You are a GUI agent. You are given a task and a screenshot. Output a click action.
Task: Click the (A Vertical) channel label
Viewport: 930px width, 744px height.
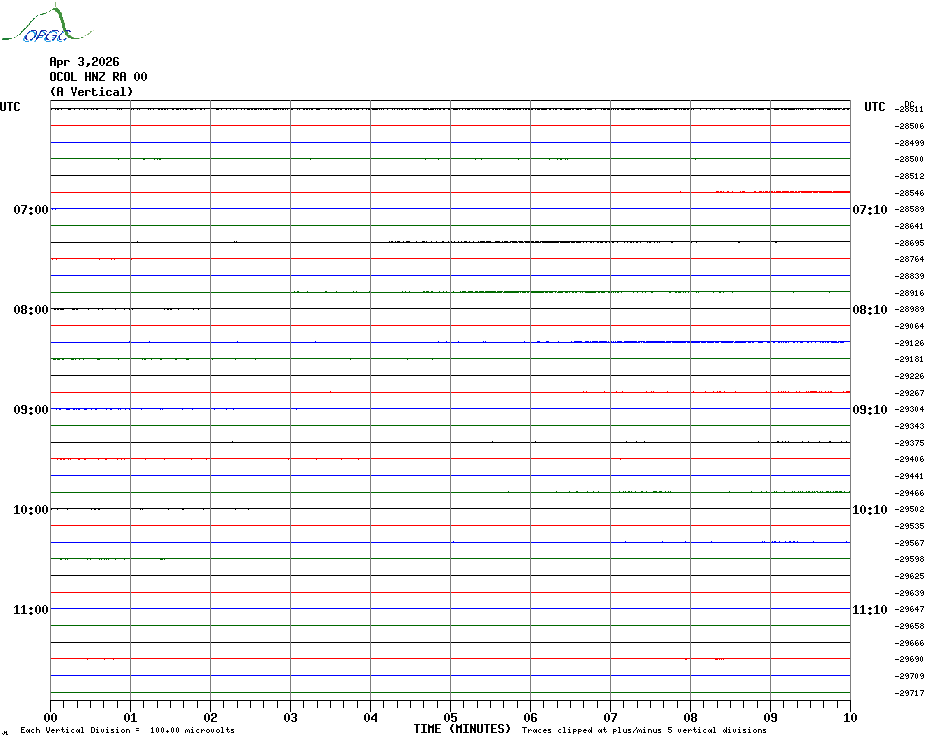[x=91, y=92]
